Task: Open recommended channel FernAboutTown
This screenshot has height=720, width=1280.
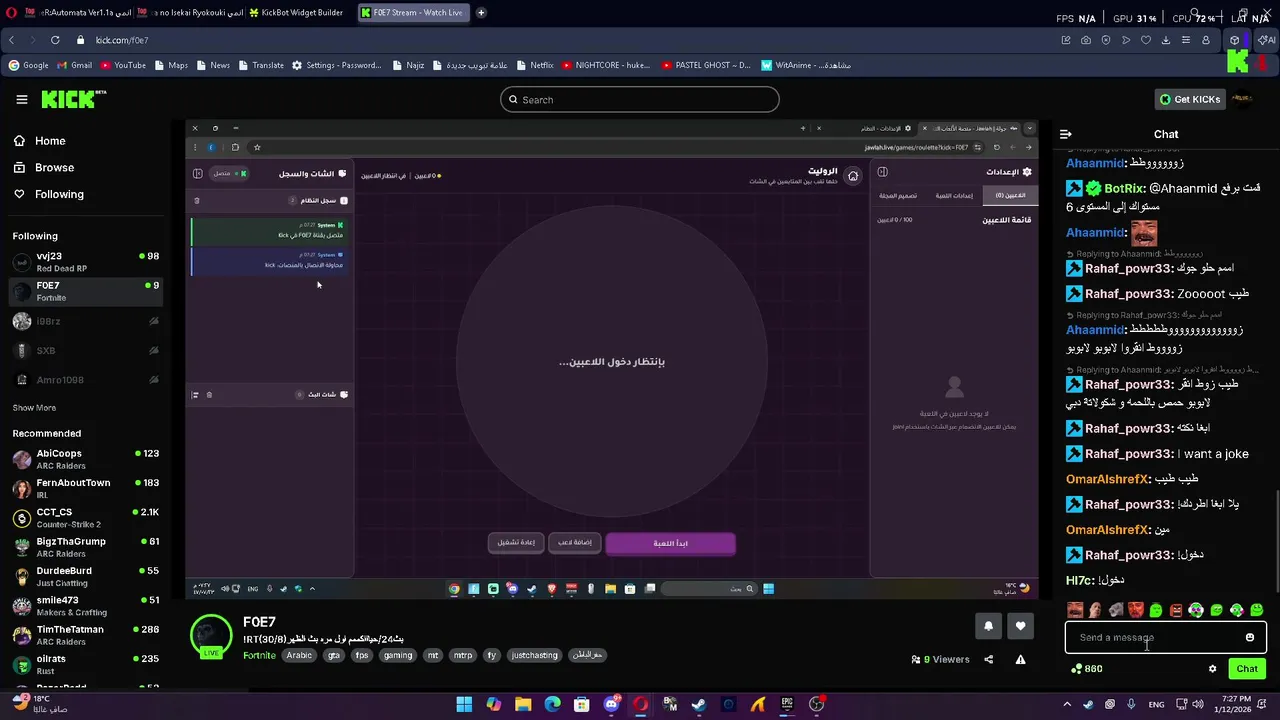Action: point(85,488)
